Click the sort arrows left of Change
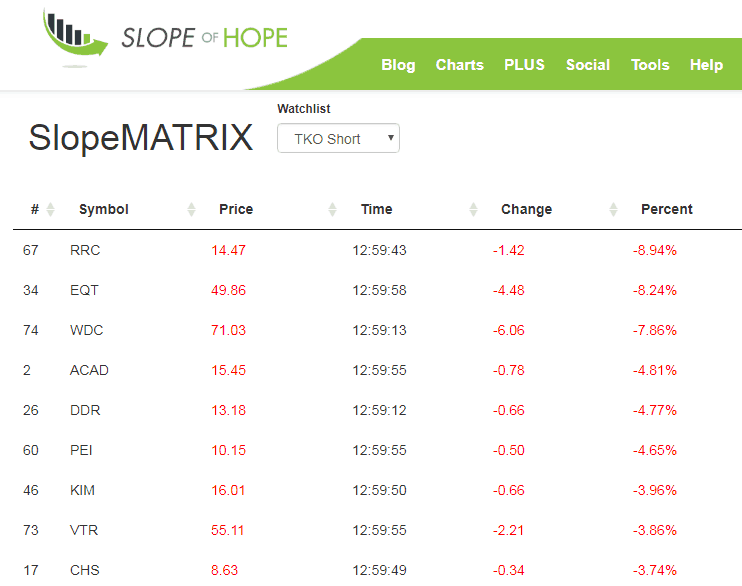This screenshot has height=586, width=742. click(473, 209)
